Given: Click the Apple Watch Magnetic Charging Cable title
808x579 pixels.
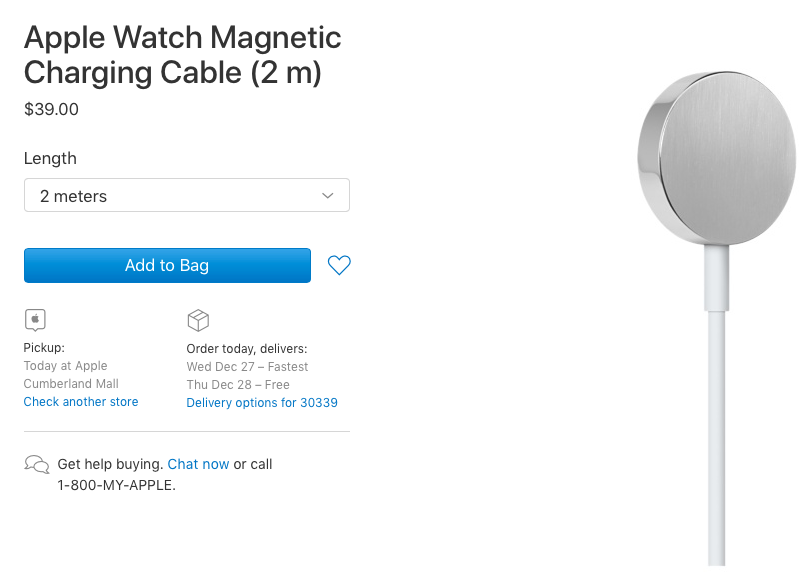Looking at the screenshot, I should tap(182, 55).
